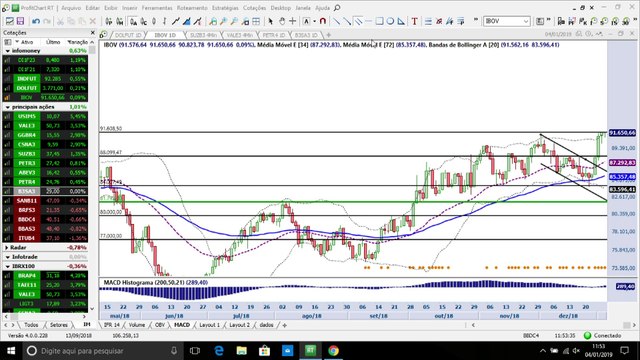Expand the Radar group
This screenshot has width=640, height=360.
pyautogui.click(x=7, y=248)
